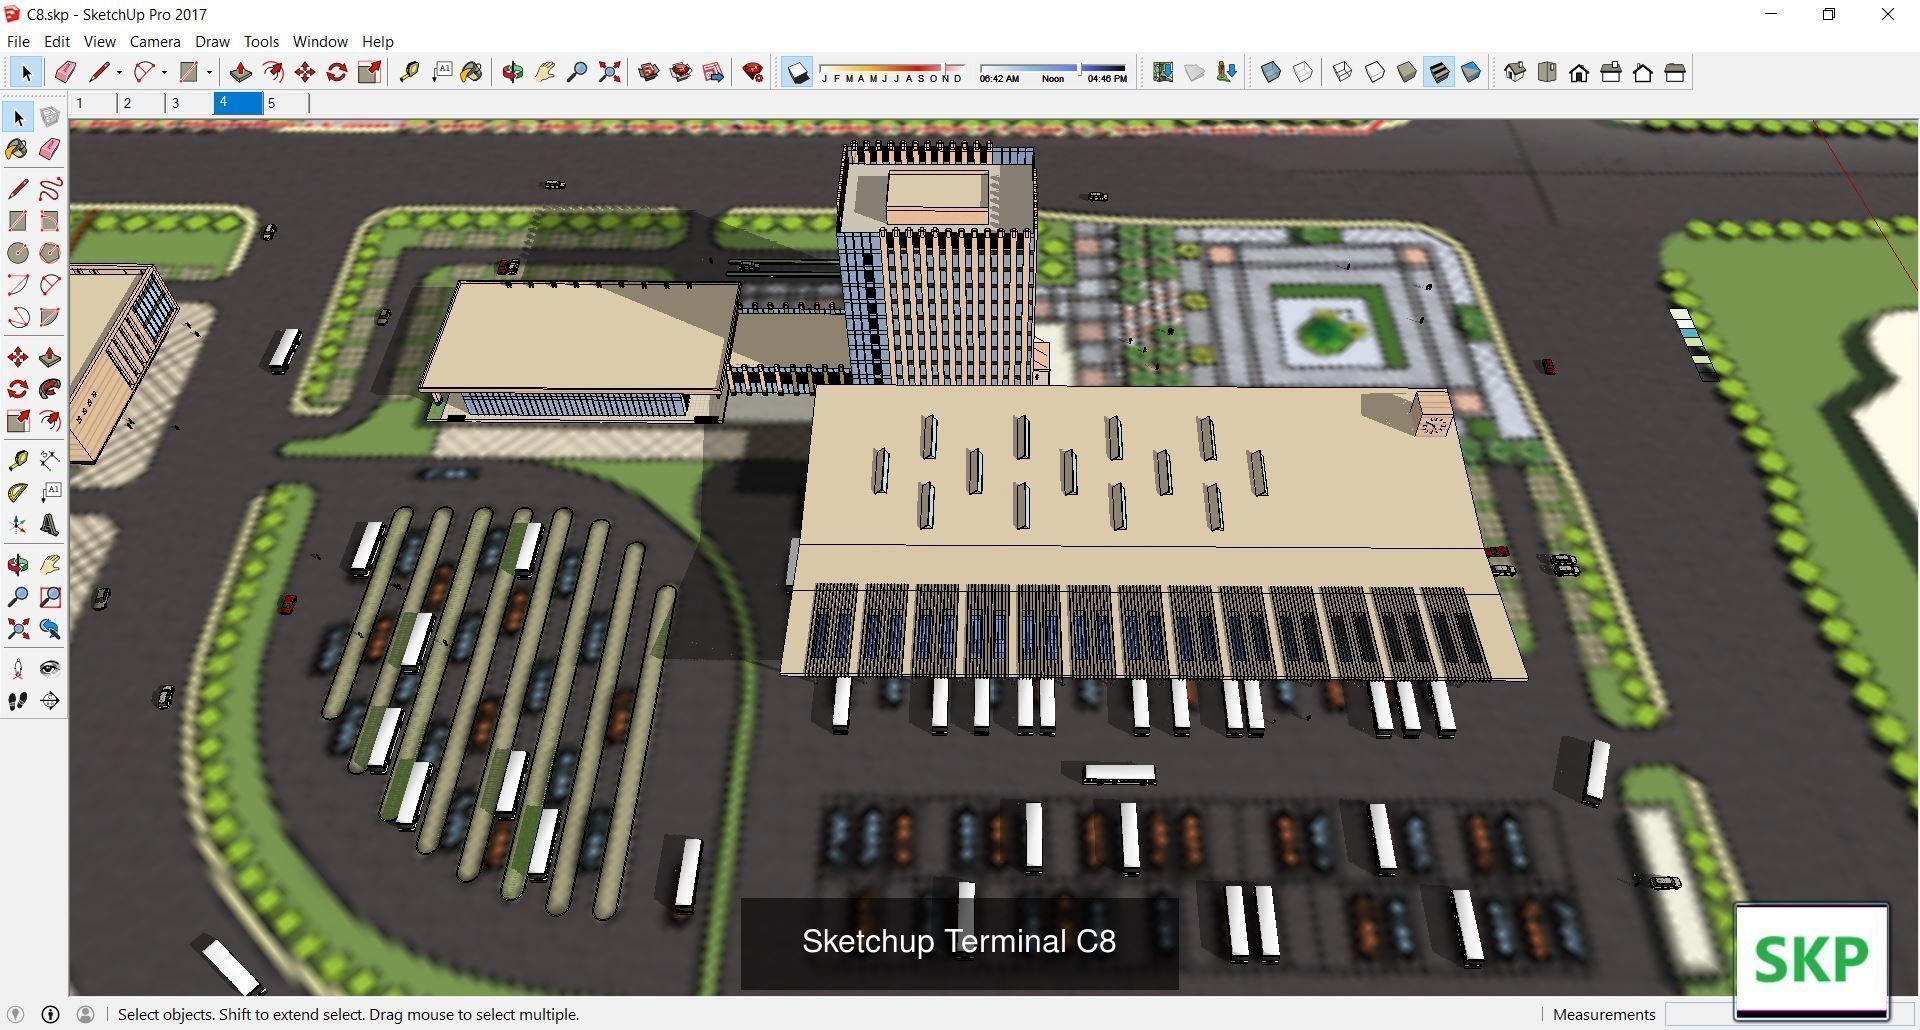1920x1030 pixels.
Task: Select the Dimension tool in the side toolbar
Action: pyautogui.click(x=50, y=460)
